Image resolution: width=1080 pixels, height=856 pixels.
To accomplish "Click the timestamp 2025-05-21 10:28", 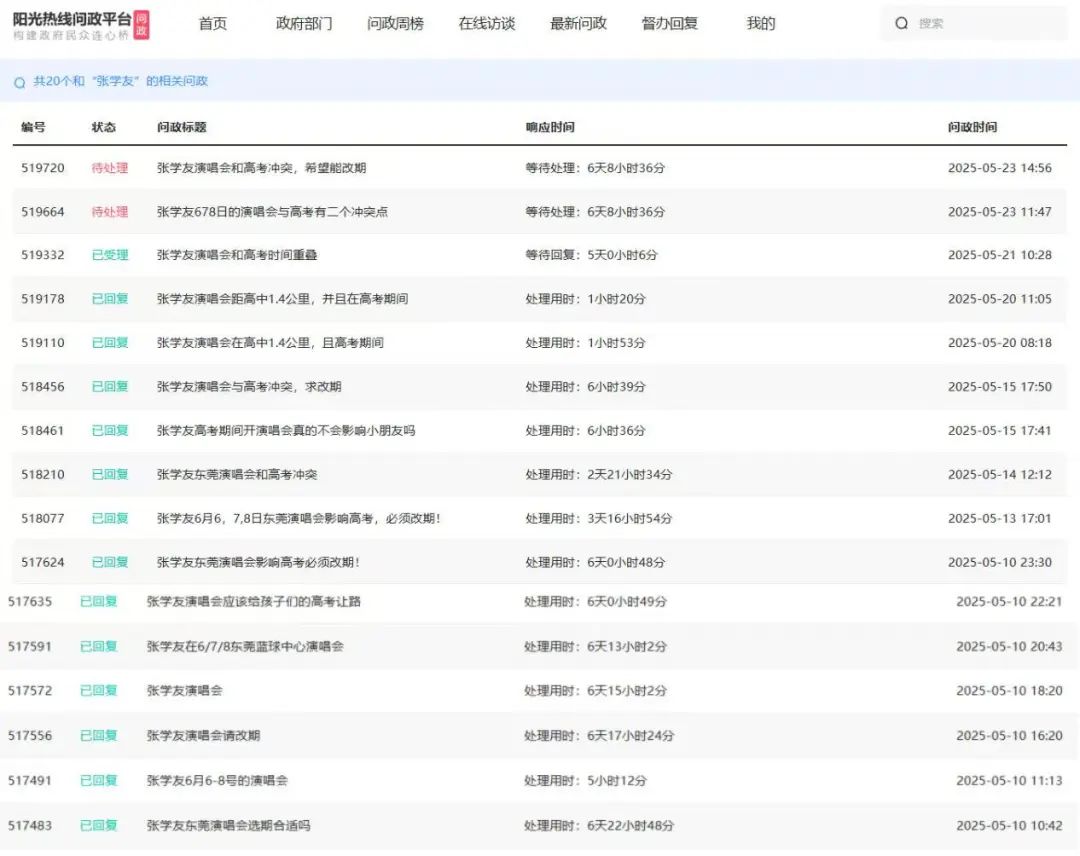I will 999,255.
